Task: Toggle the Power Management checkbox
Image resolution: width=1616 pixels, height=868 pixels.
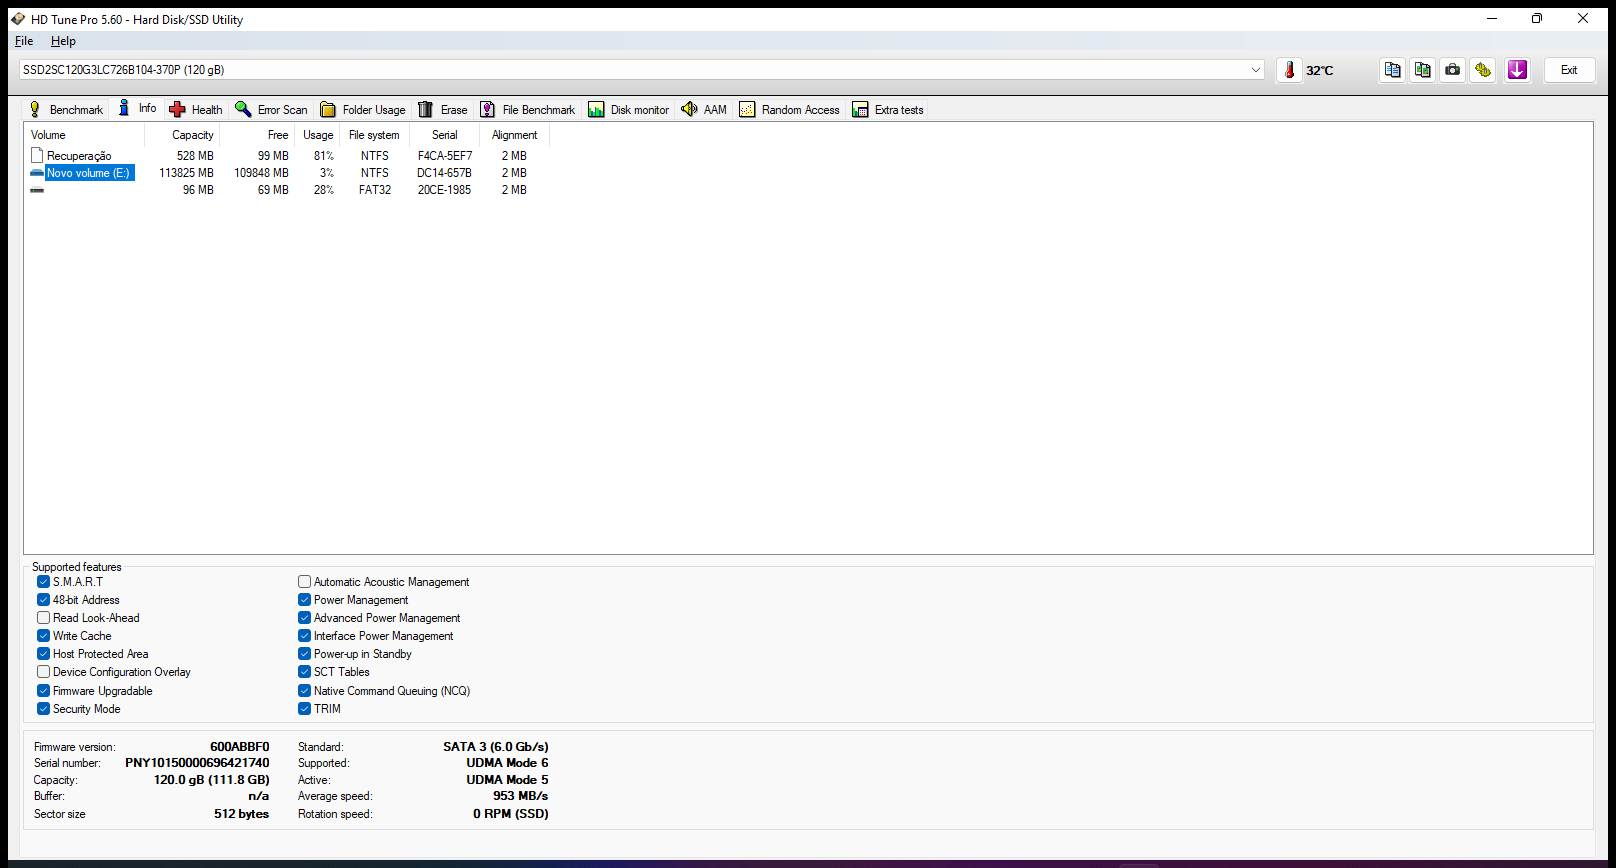Action: coord(304,600)
